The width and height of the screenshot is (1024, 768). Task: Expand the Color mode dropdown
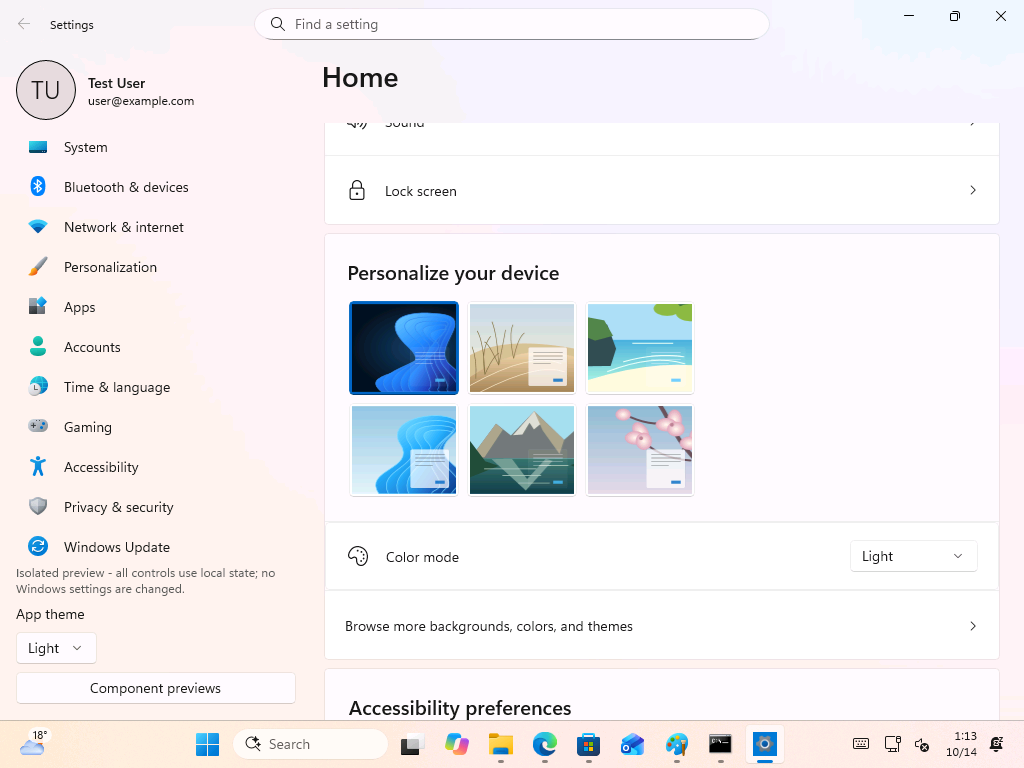[x=913, y=556]
